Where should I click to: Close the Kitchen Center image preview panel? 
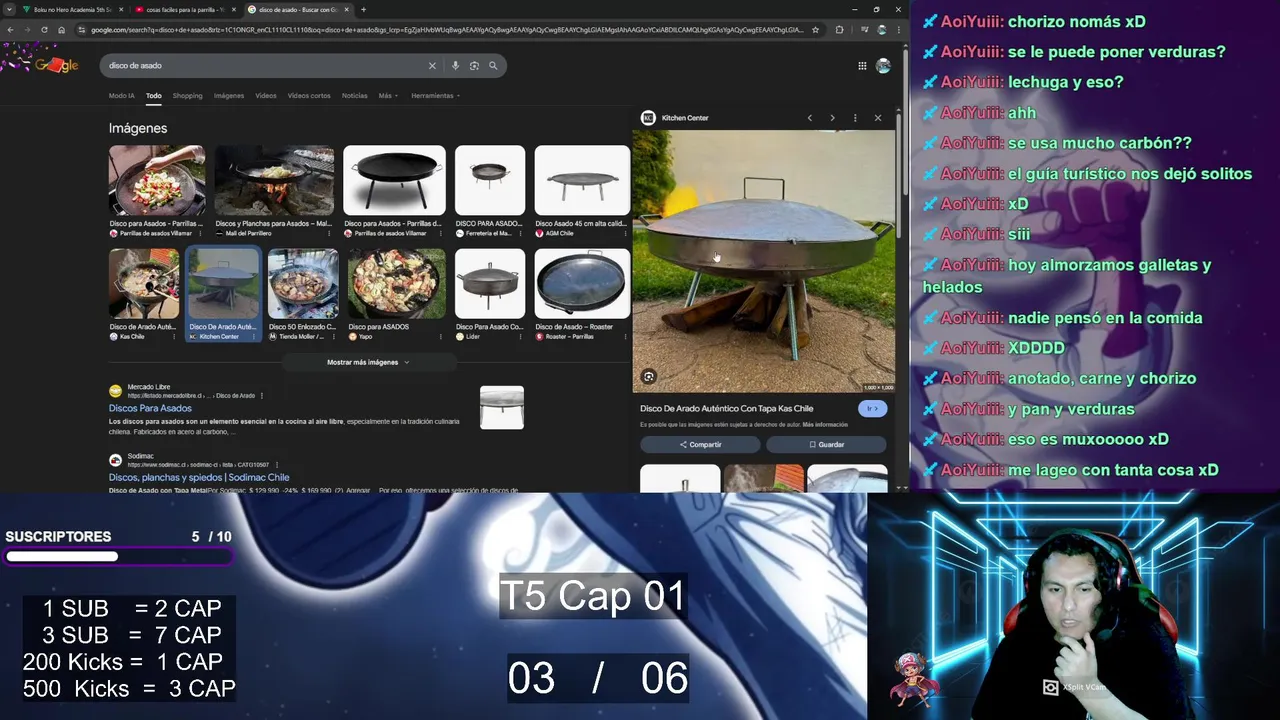pyautogui.click(x=878, y=118)
